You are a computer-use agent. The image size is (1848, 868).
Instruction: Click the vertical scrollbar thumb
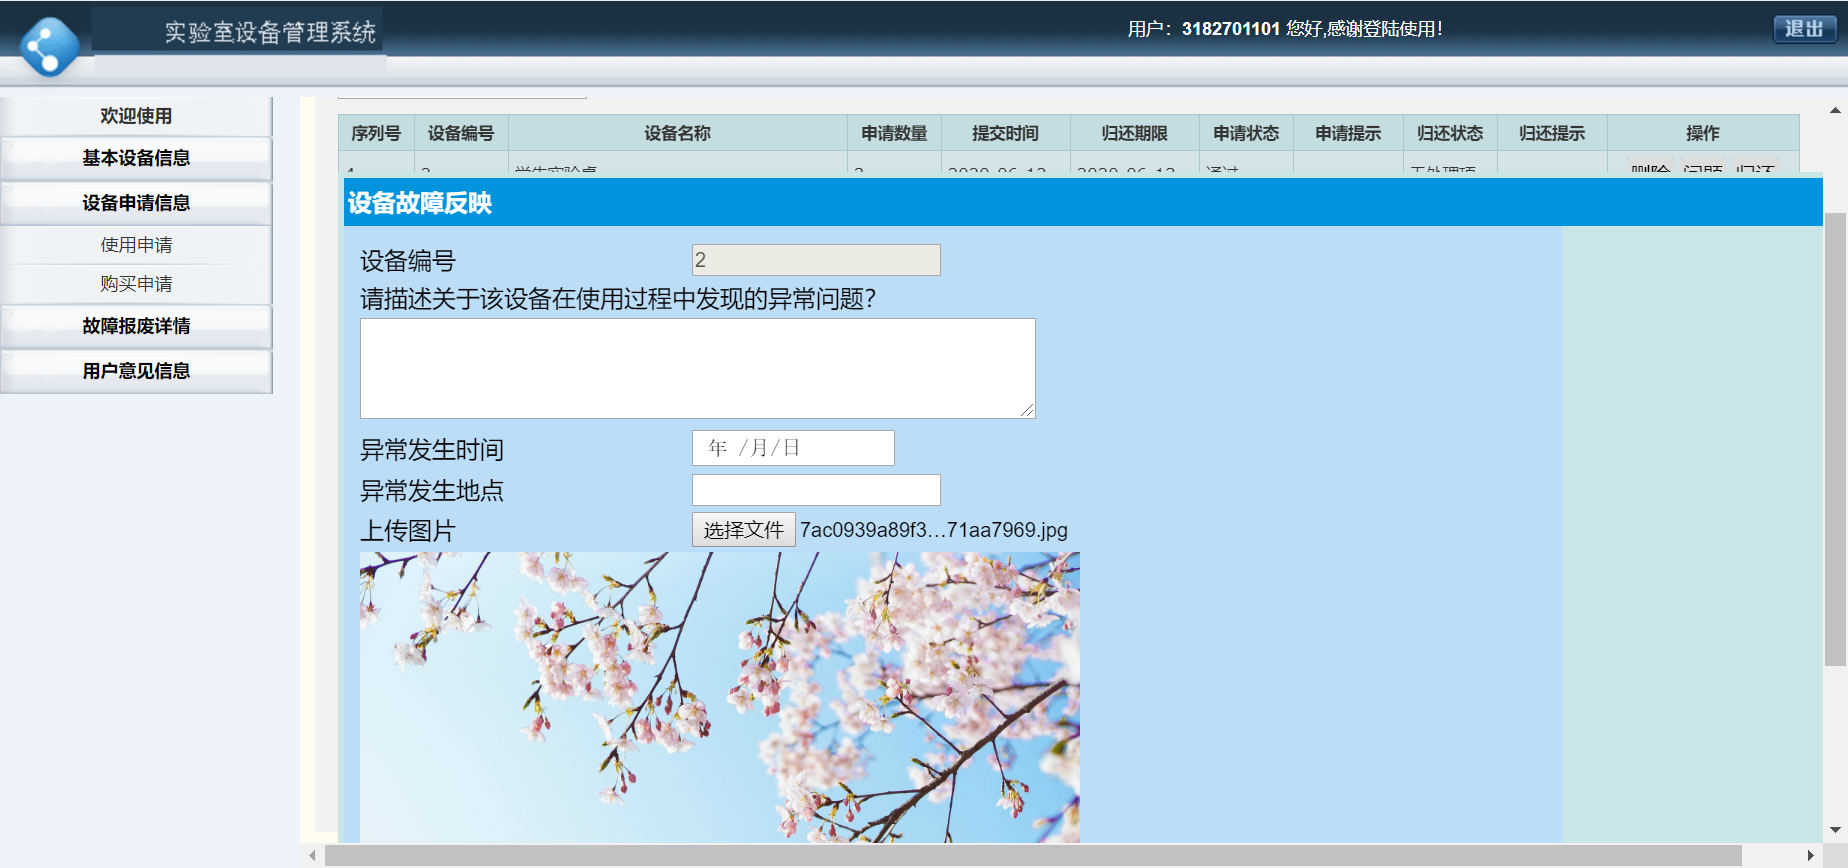point(1836,438)
